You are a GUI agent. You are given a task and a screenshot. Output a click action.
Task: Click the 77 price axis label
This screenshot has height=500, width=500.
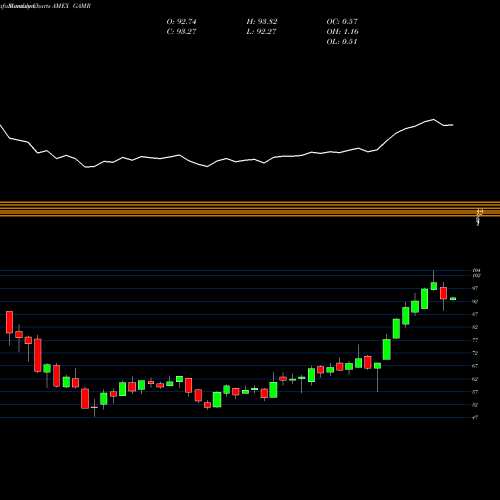coord(475,340)
